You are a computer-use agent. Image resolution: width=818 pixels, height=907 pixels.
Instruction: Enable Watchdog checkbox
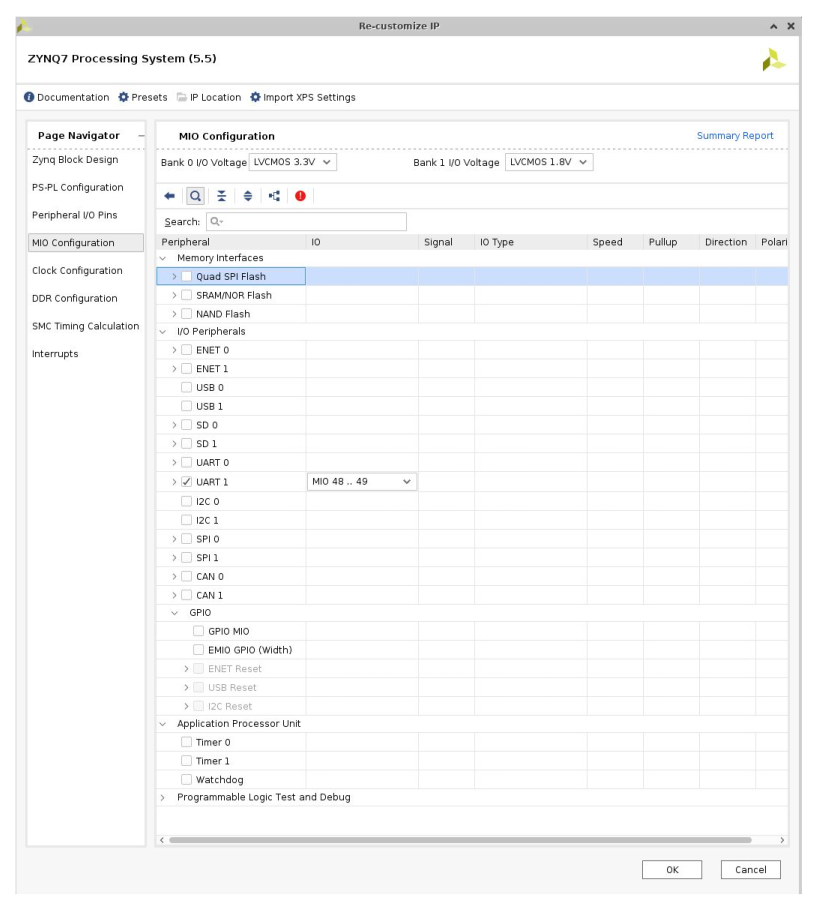pos(186,780)
